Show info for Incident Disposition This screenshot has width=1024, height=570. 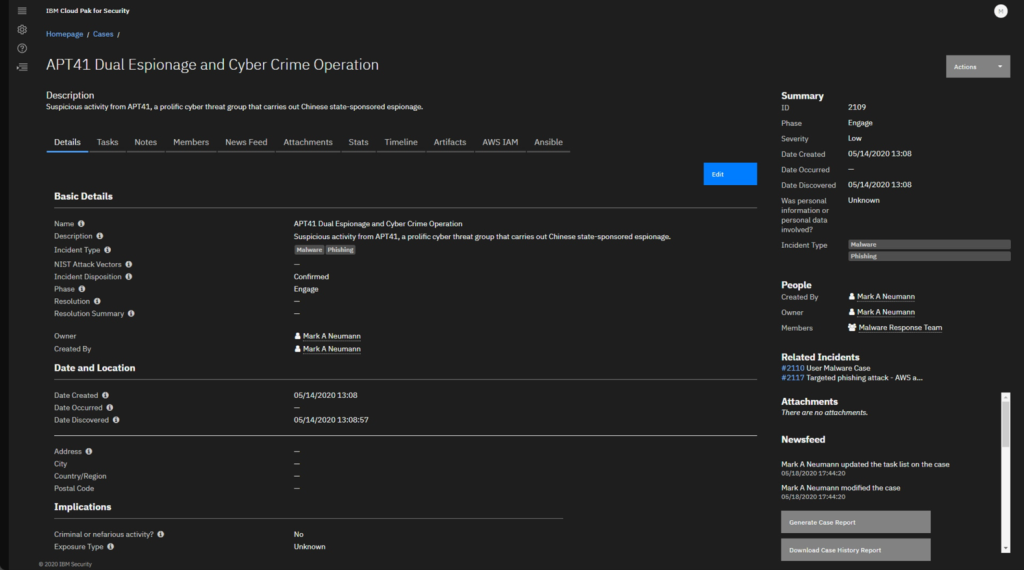coord(129,277)
